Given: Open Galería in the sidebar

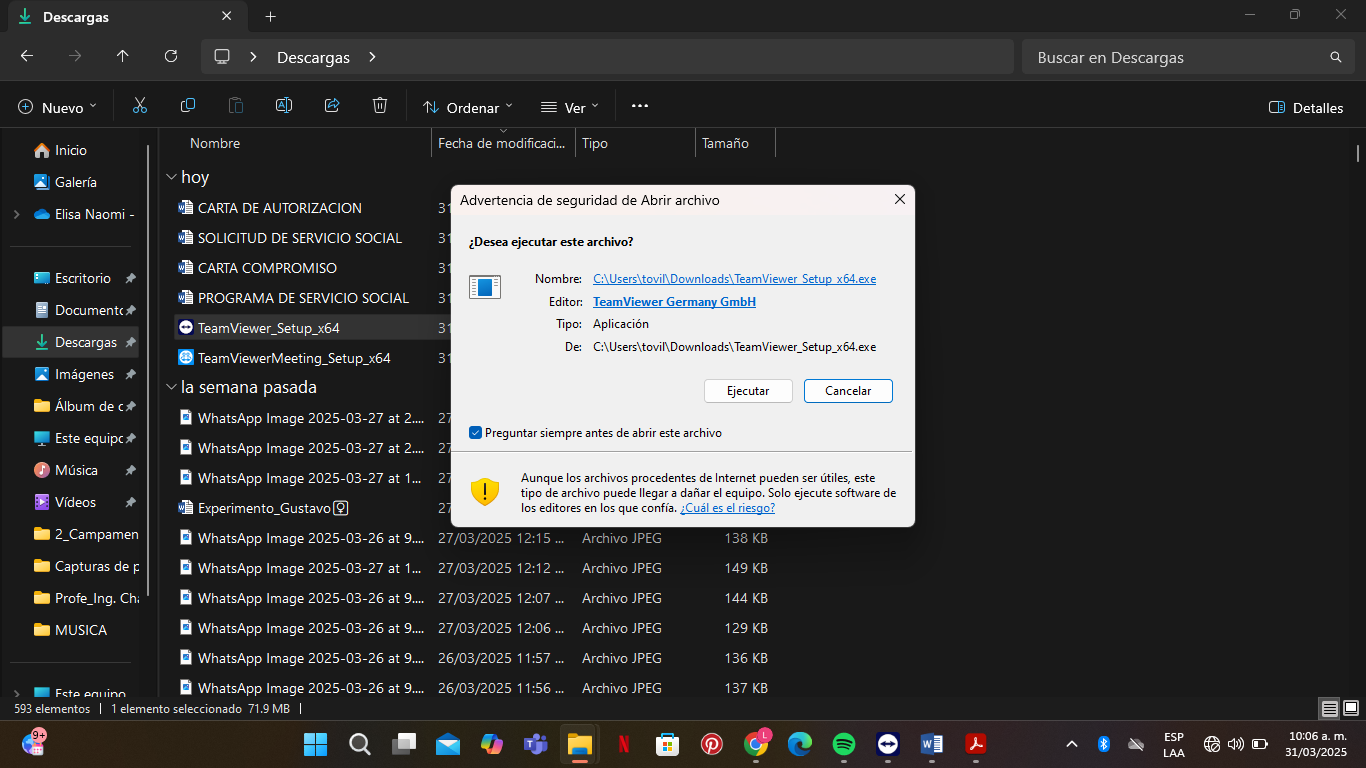Looking at the screenshot, I should (x=75, y=182).
